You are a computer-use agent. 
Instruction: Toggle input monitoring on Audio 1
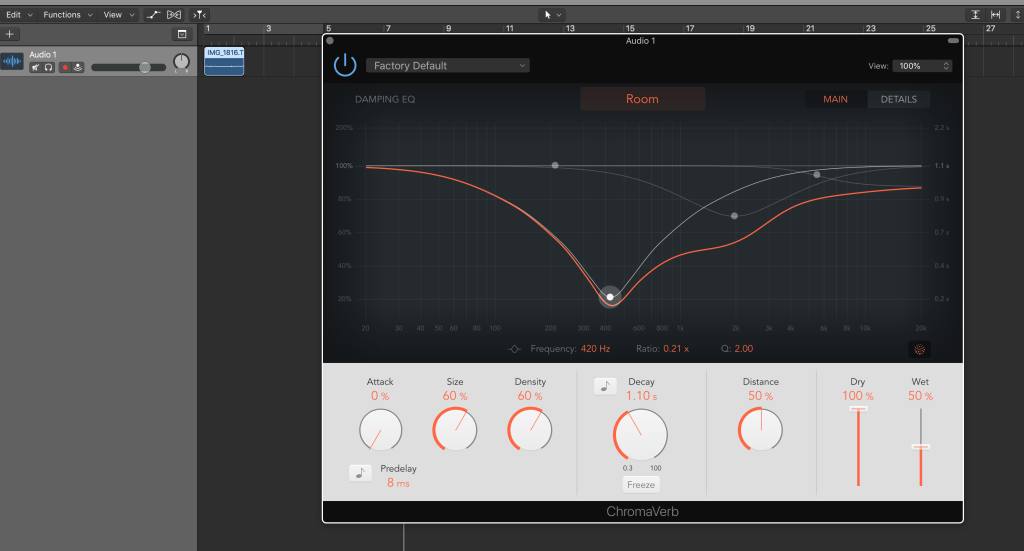pos(78,67)
